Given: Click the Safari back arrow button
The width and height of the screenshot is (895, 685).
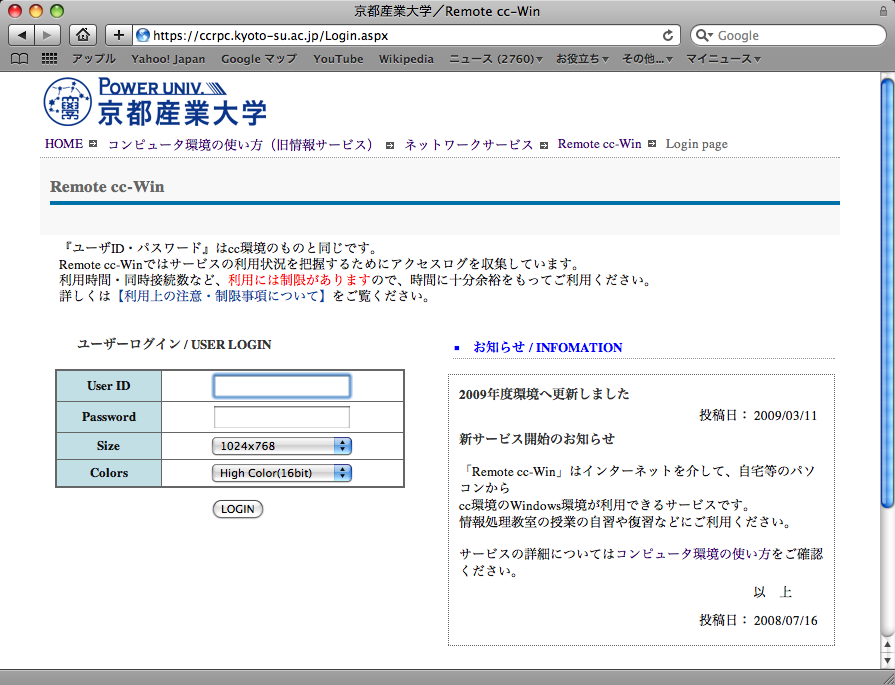Looking at the screenshot, I should point(22,35).
